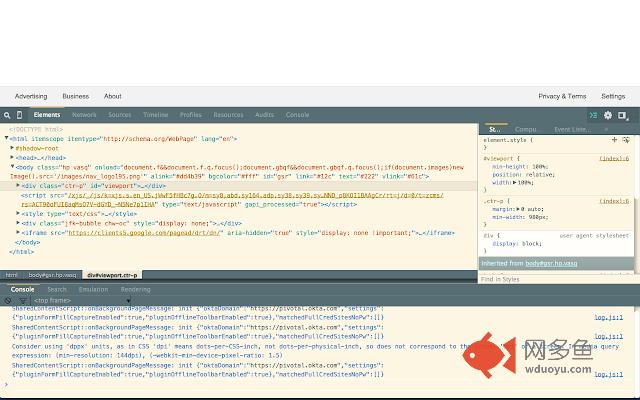Select the drawer Console tab
This screenshot has height=400, width=640.
pyautogui.click(x=22, y=289)
